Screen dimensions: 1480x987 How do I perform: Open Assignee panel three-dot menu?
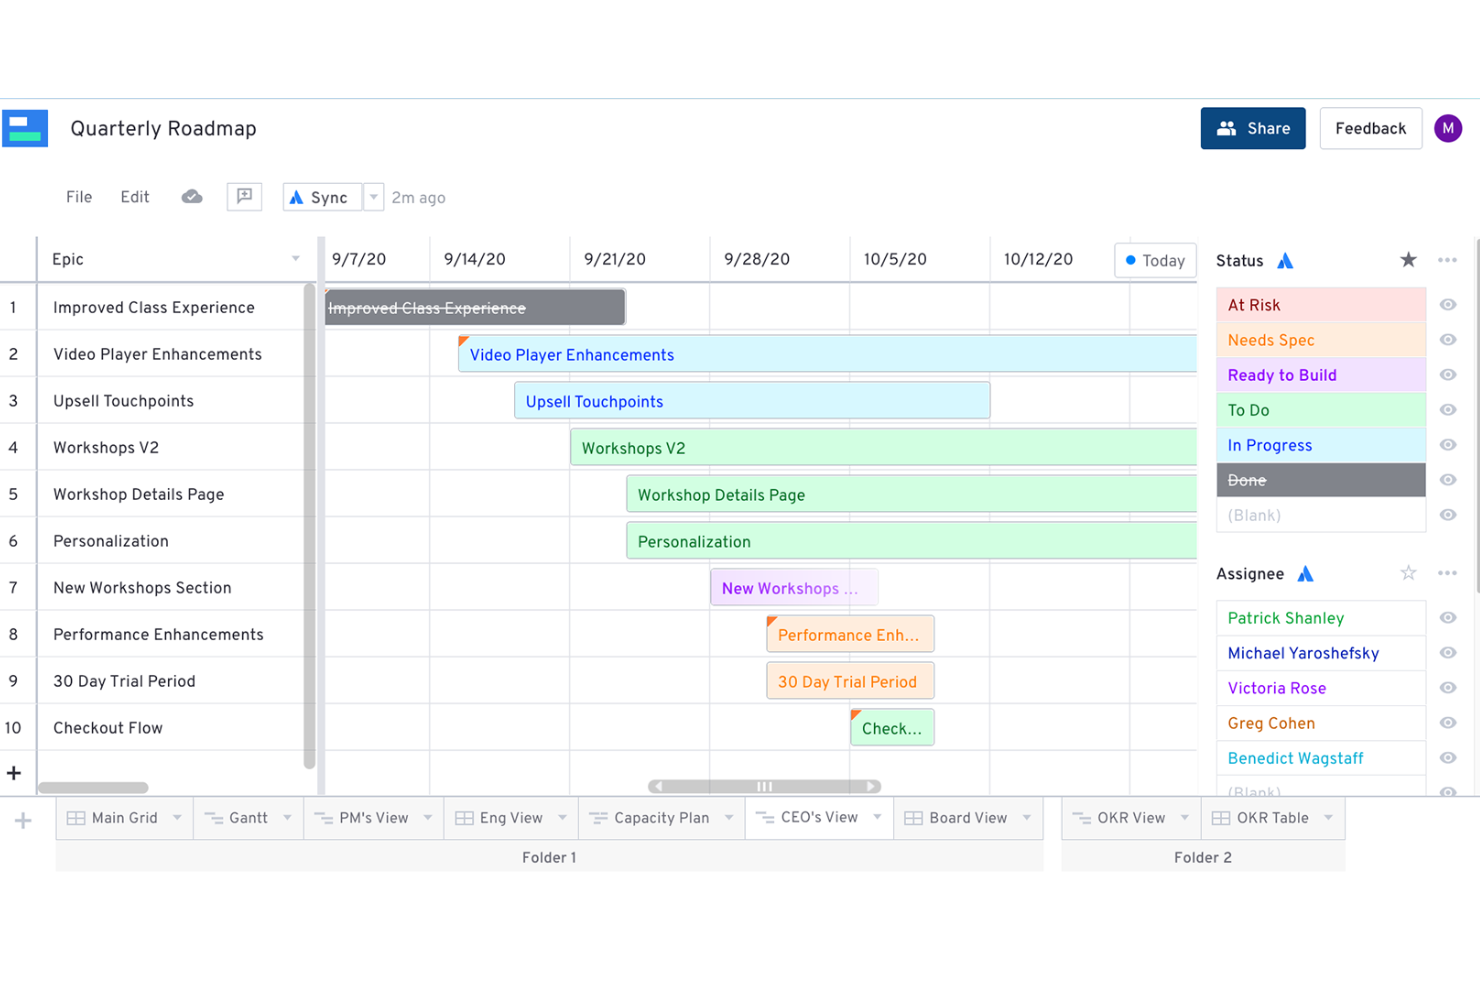1447,573
